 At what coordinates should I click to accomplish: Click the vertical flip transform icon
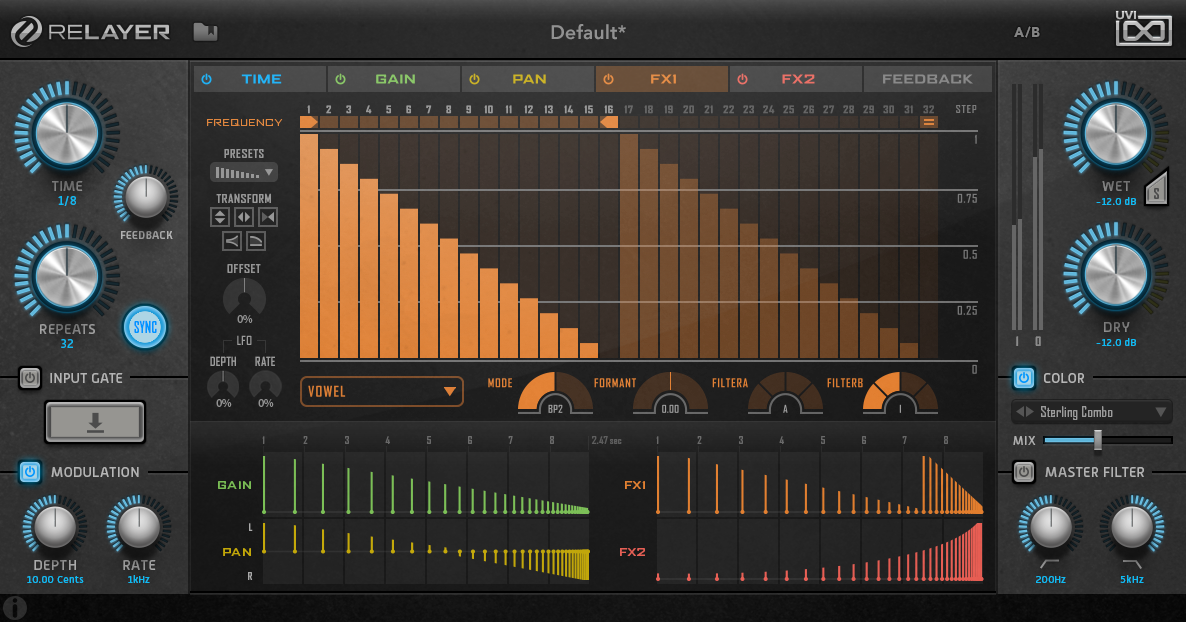tap(219, 217)
